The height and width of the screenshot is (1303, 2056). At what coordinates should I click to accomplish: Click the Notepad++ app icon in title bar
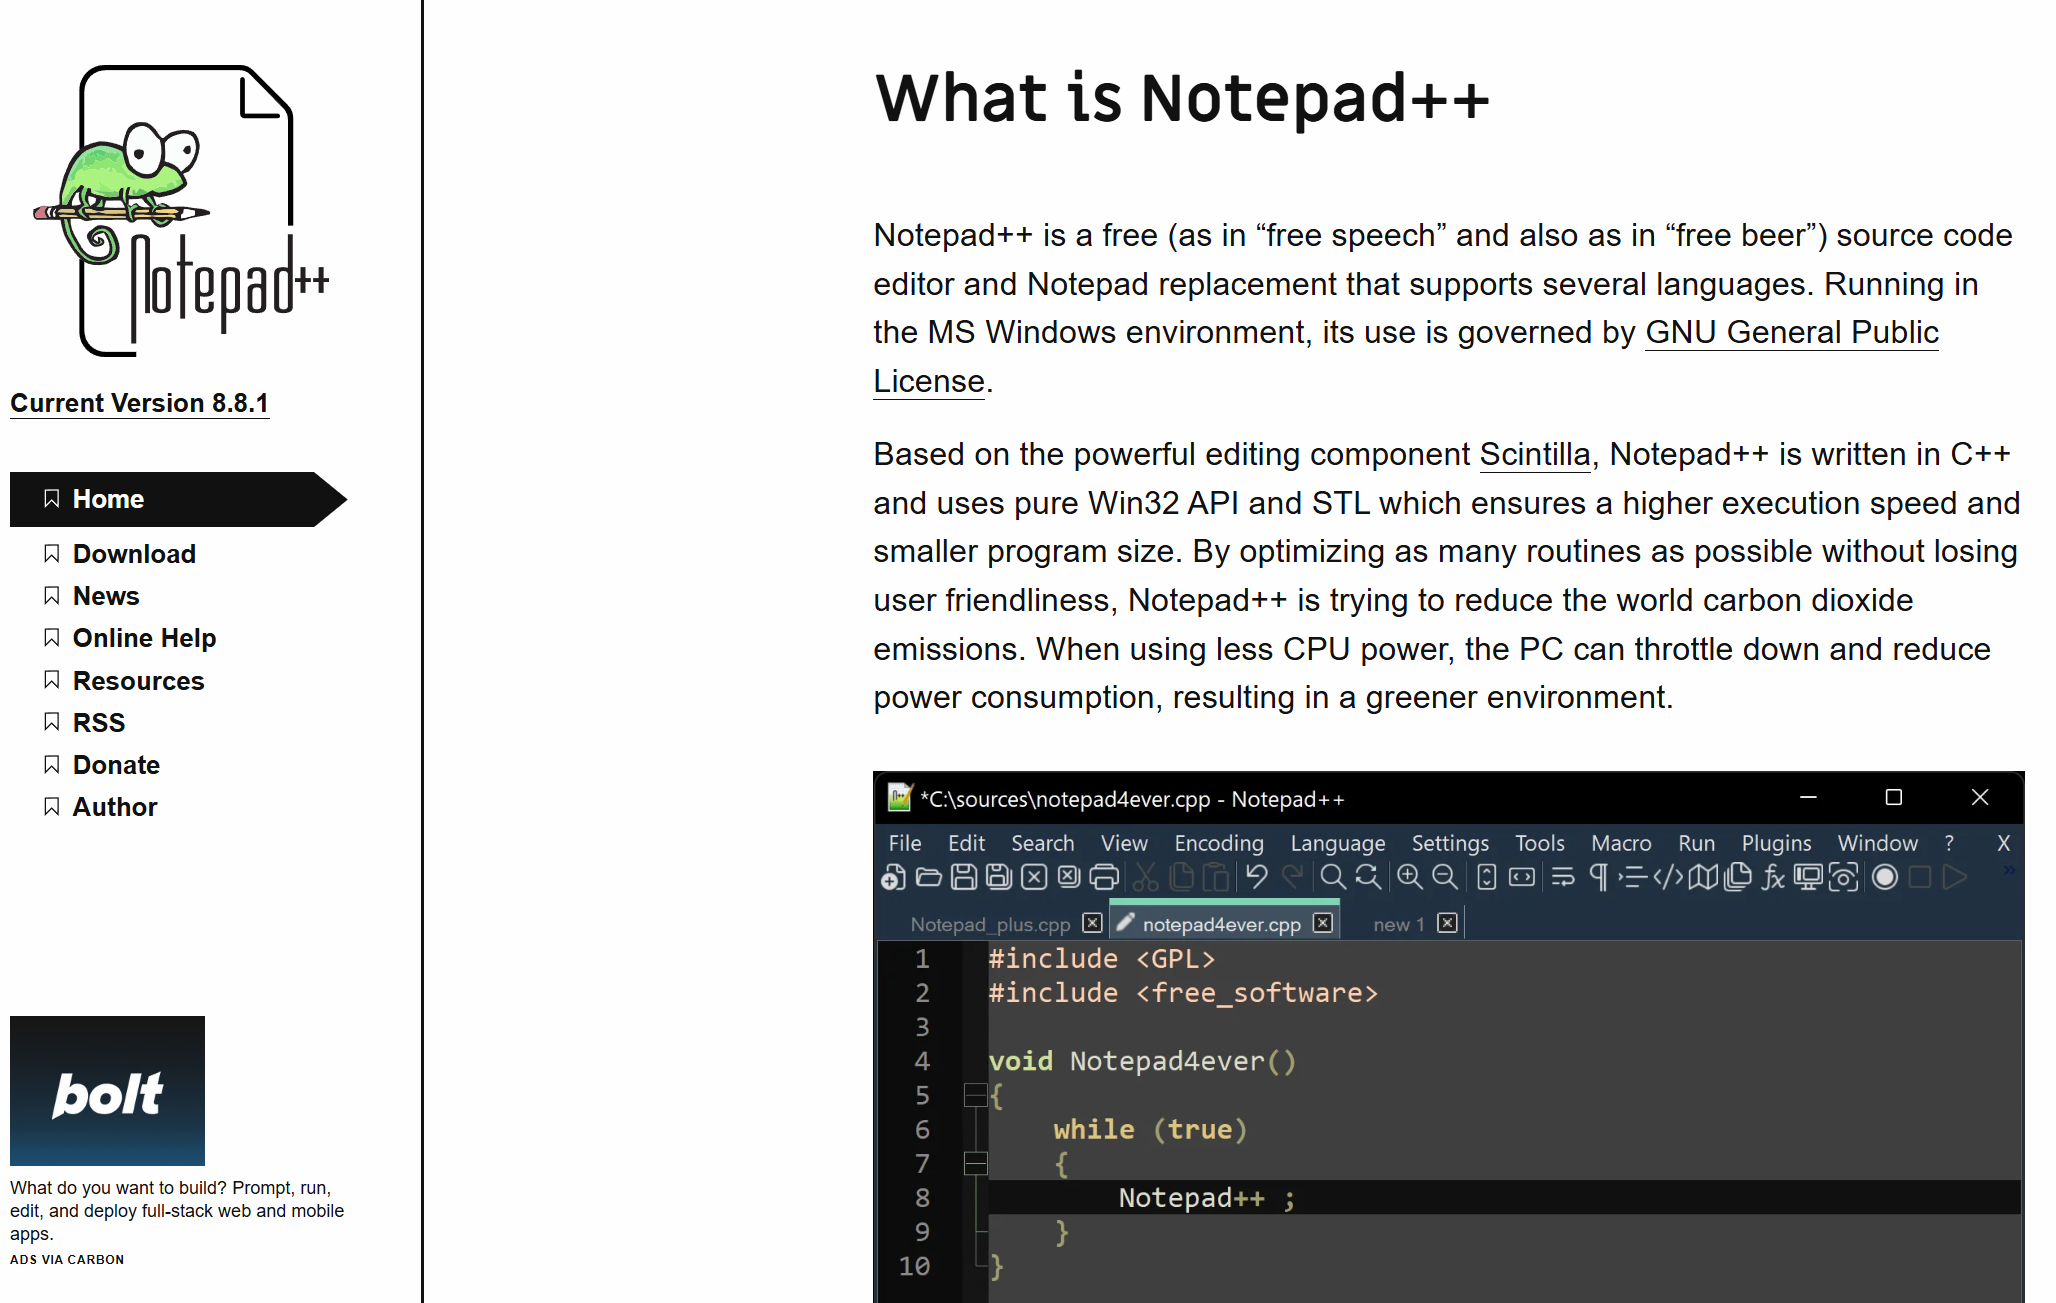pyautogui.click(x=899, y=797)
